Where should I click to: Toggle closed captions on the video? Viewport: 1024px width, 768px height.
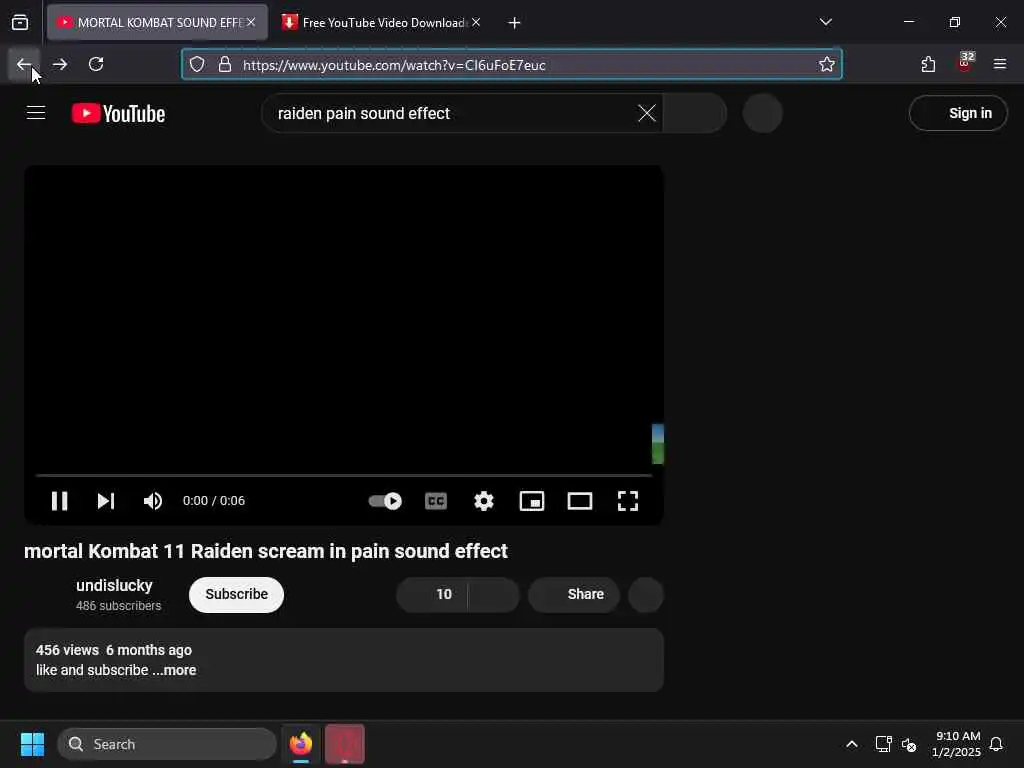pos(436,501)
